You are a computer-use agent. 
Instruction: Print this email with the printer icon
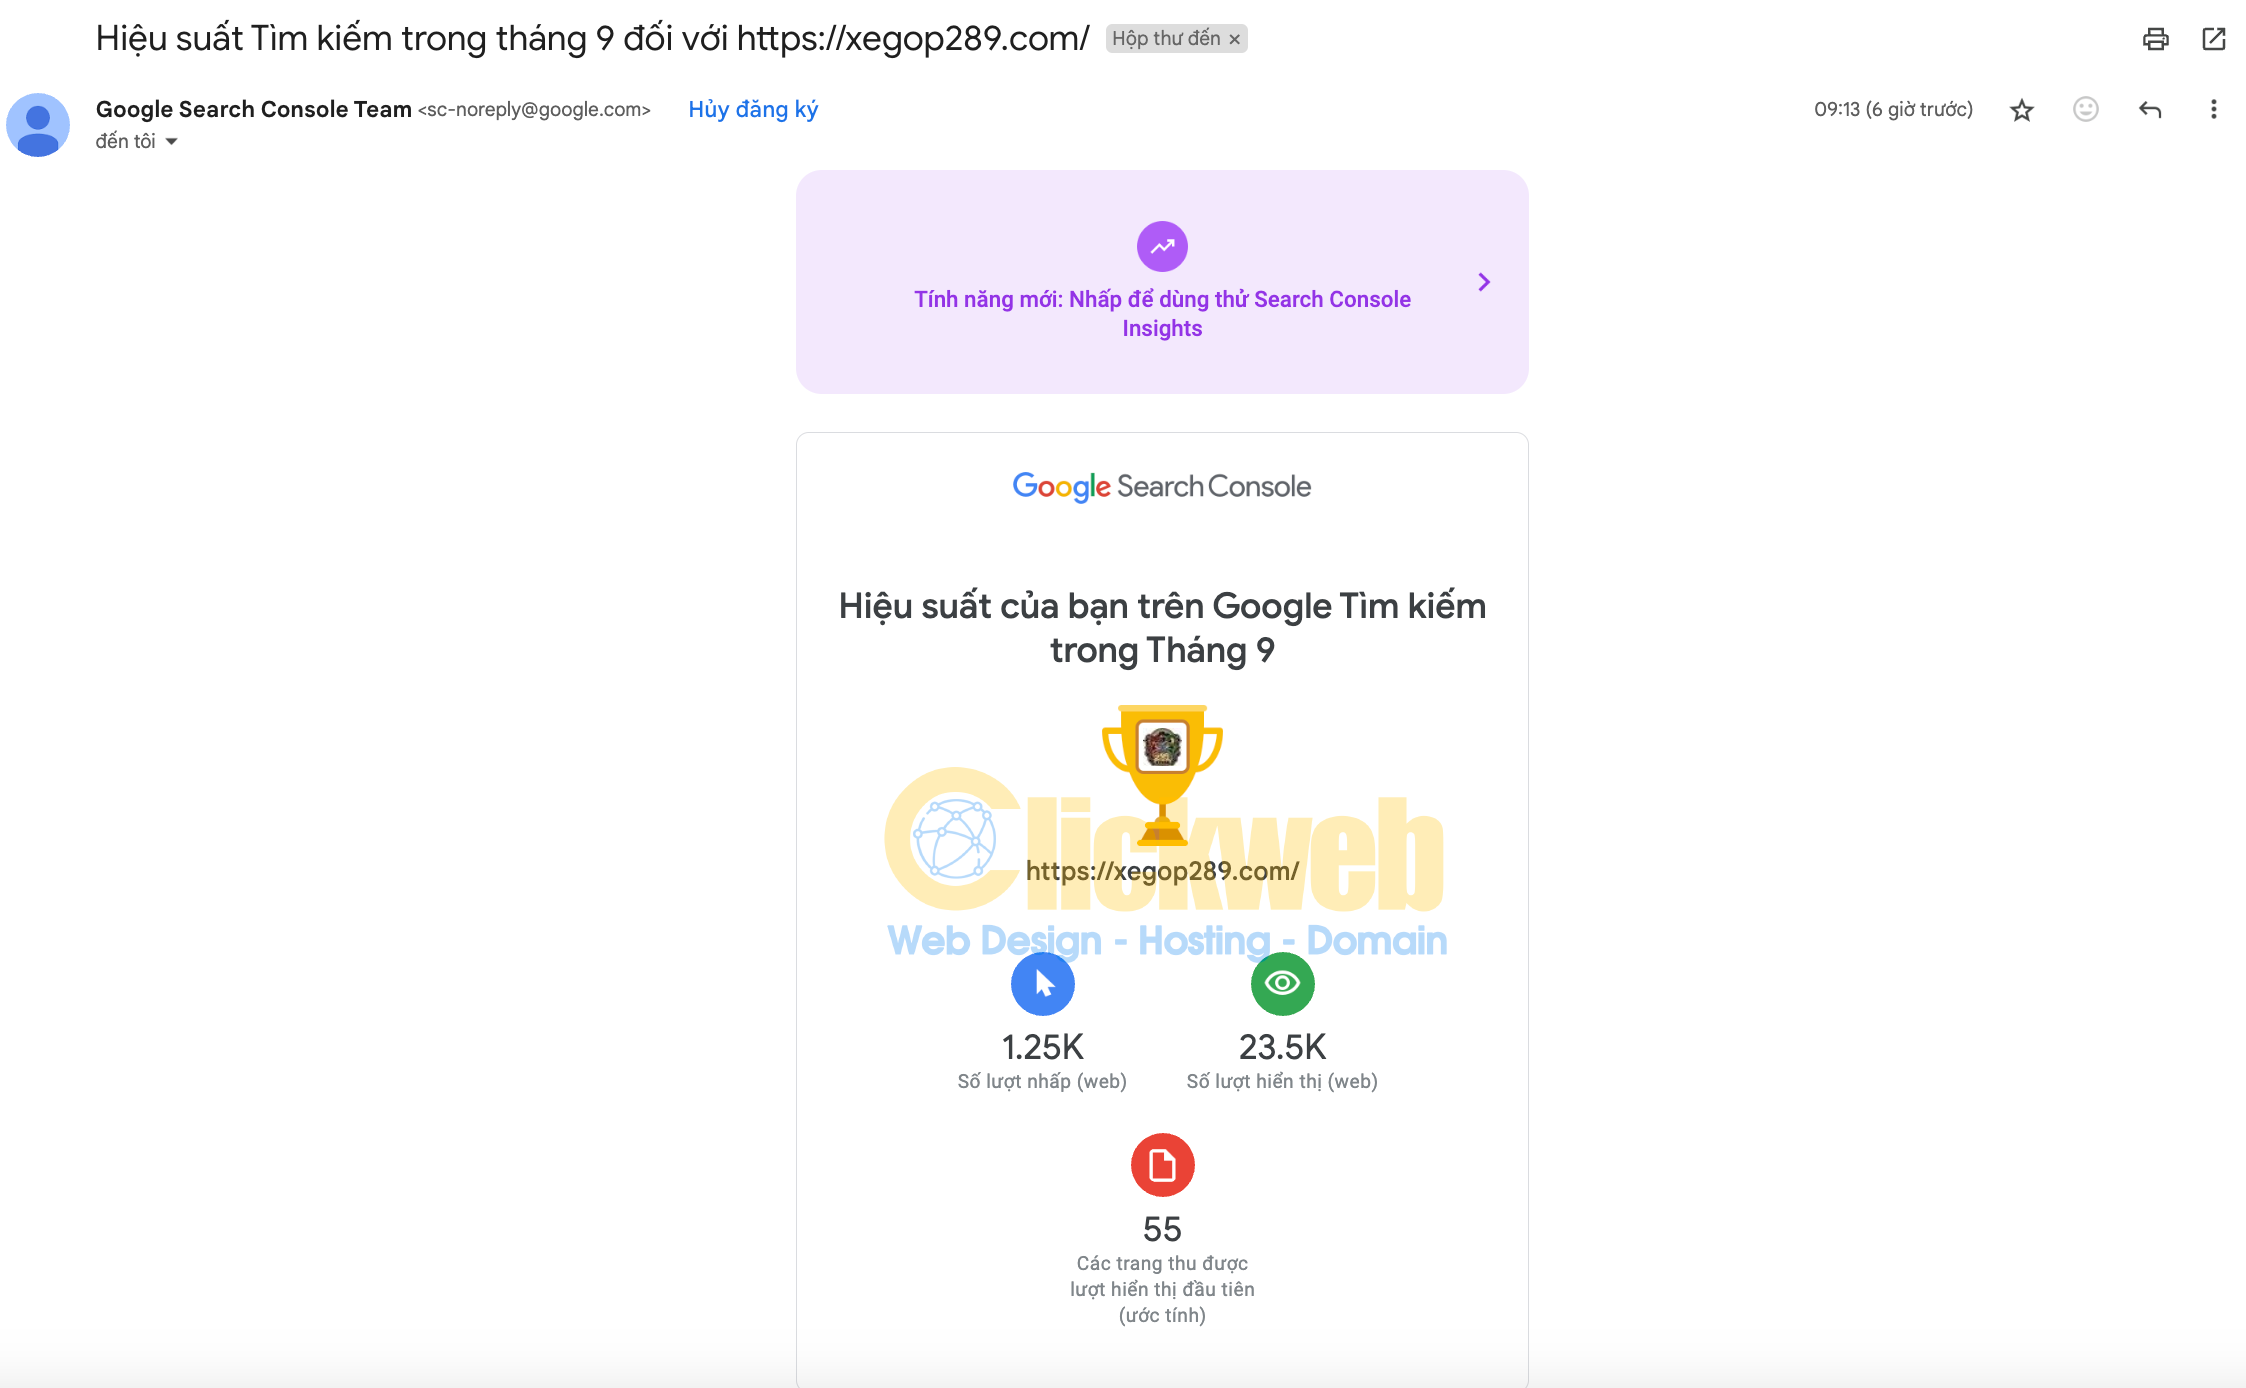click(x=2155, y=39)
